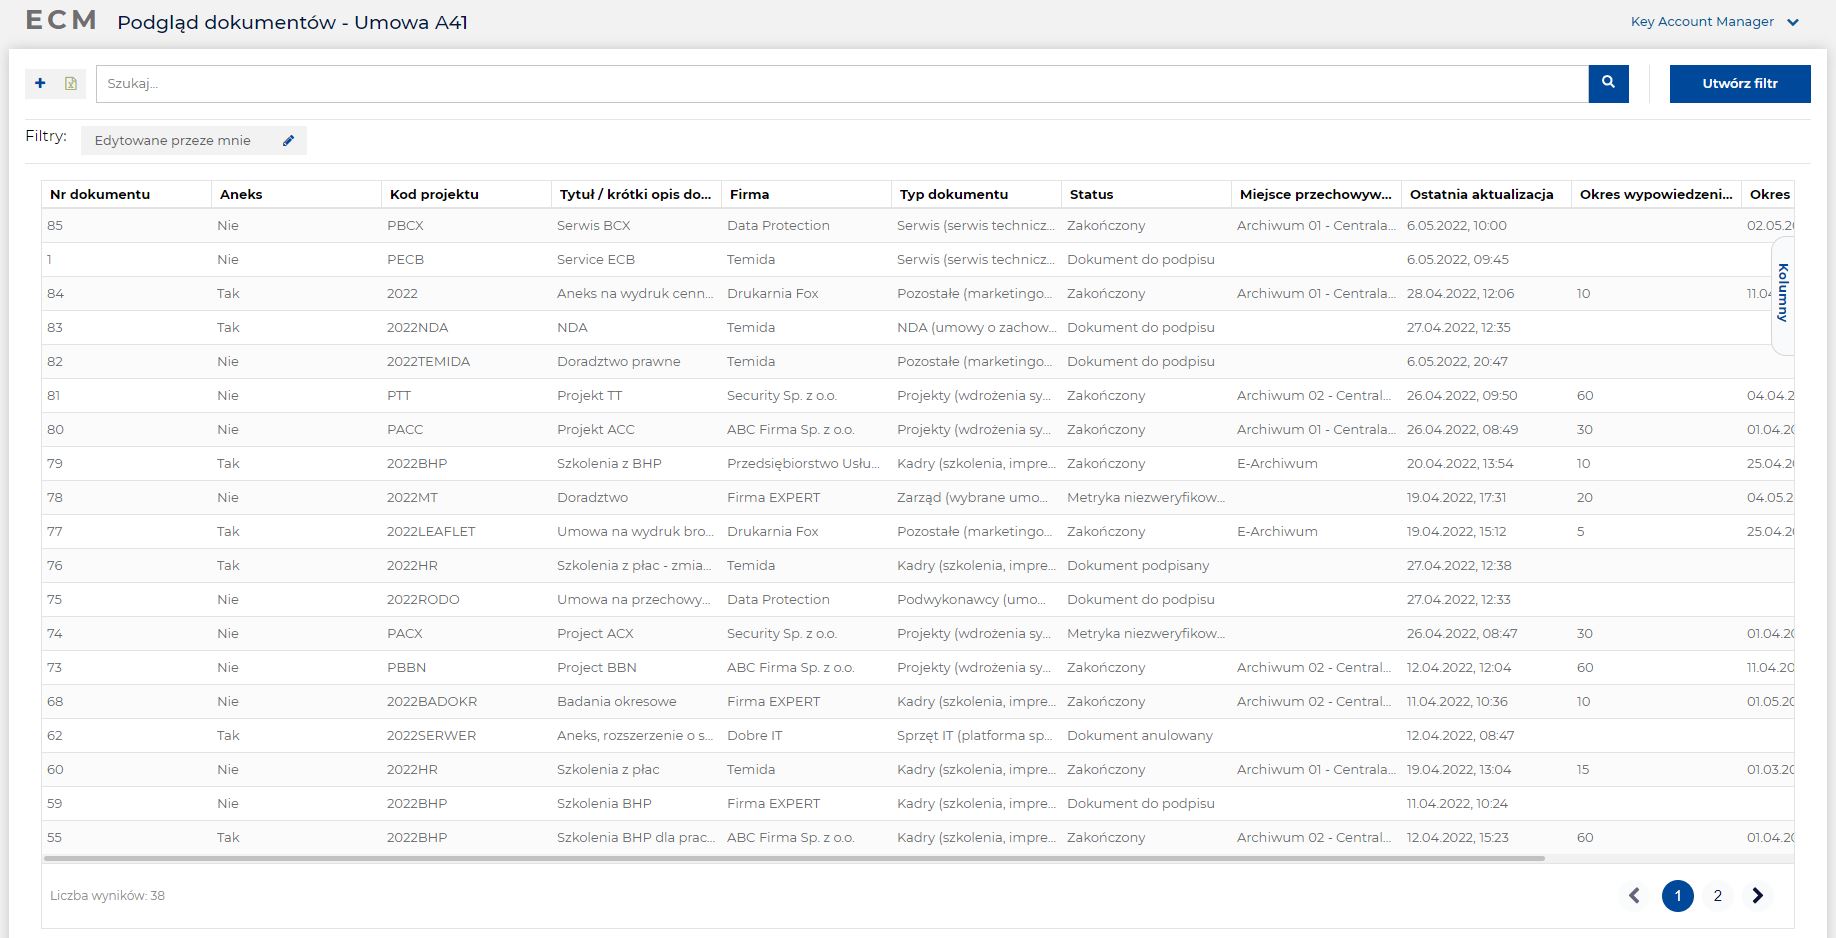Viewport: 1836px width, 938px height.
Task: Click project code '2022LEAFLET'
Action: (431, 531)
